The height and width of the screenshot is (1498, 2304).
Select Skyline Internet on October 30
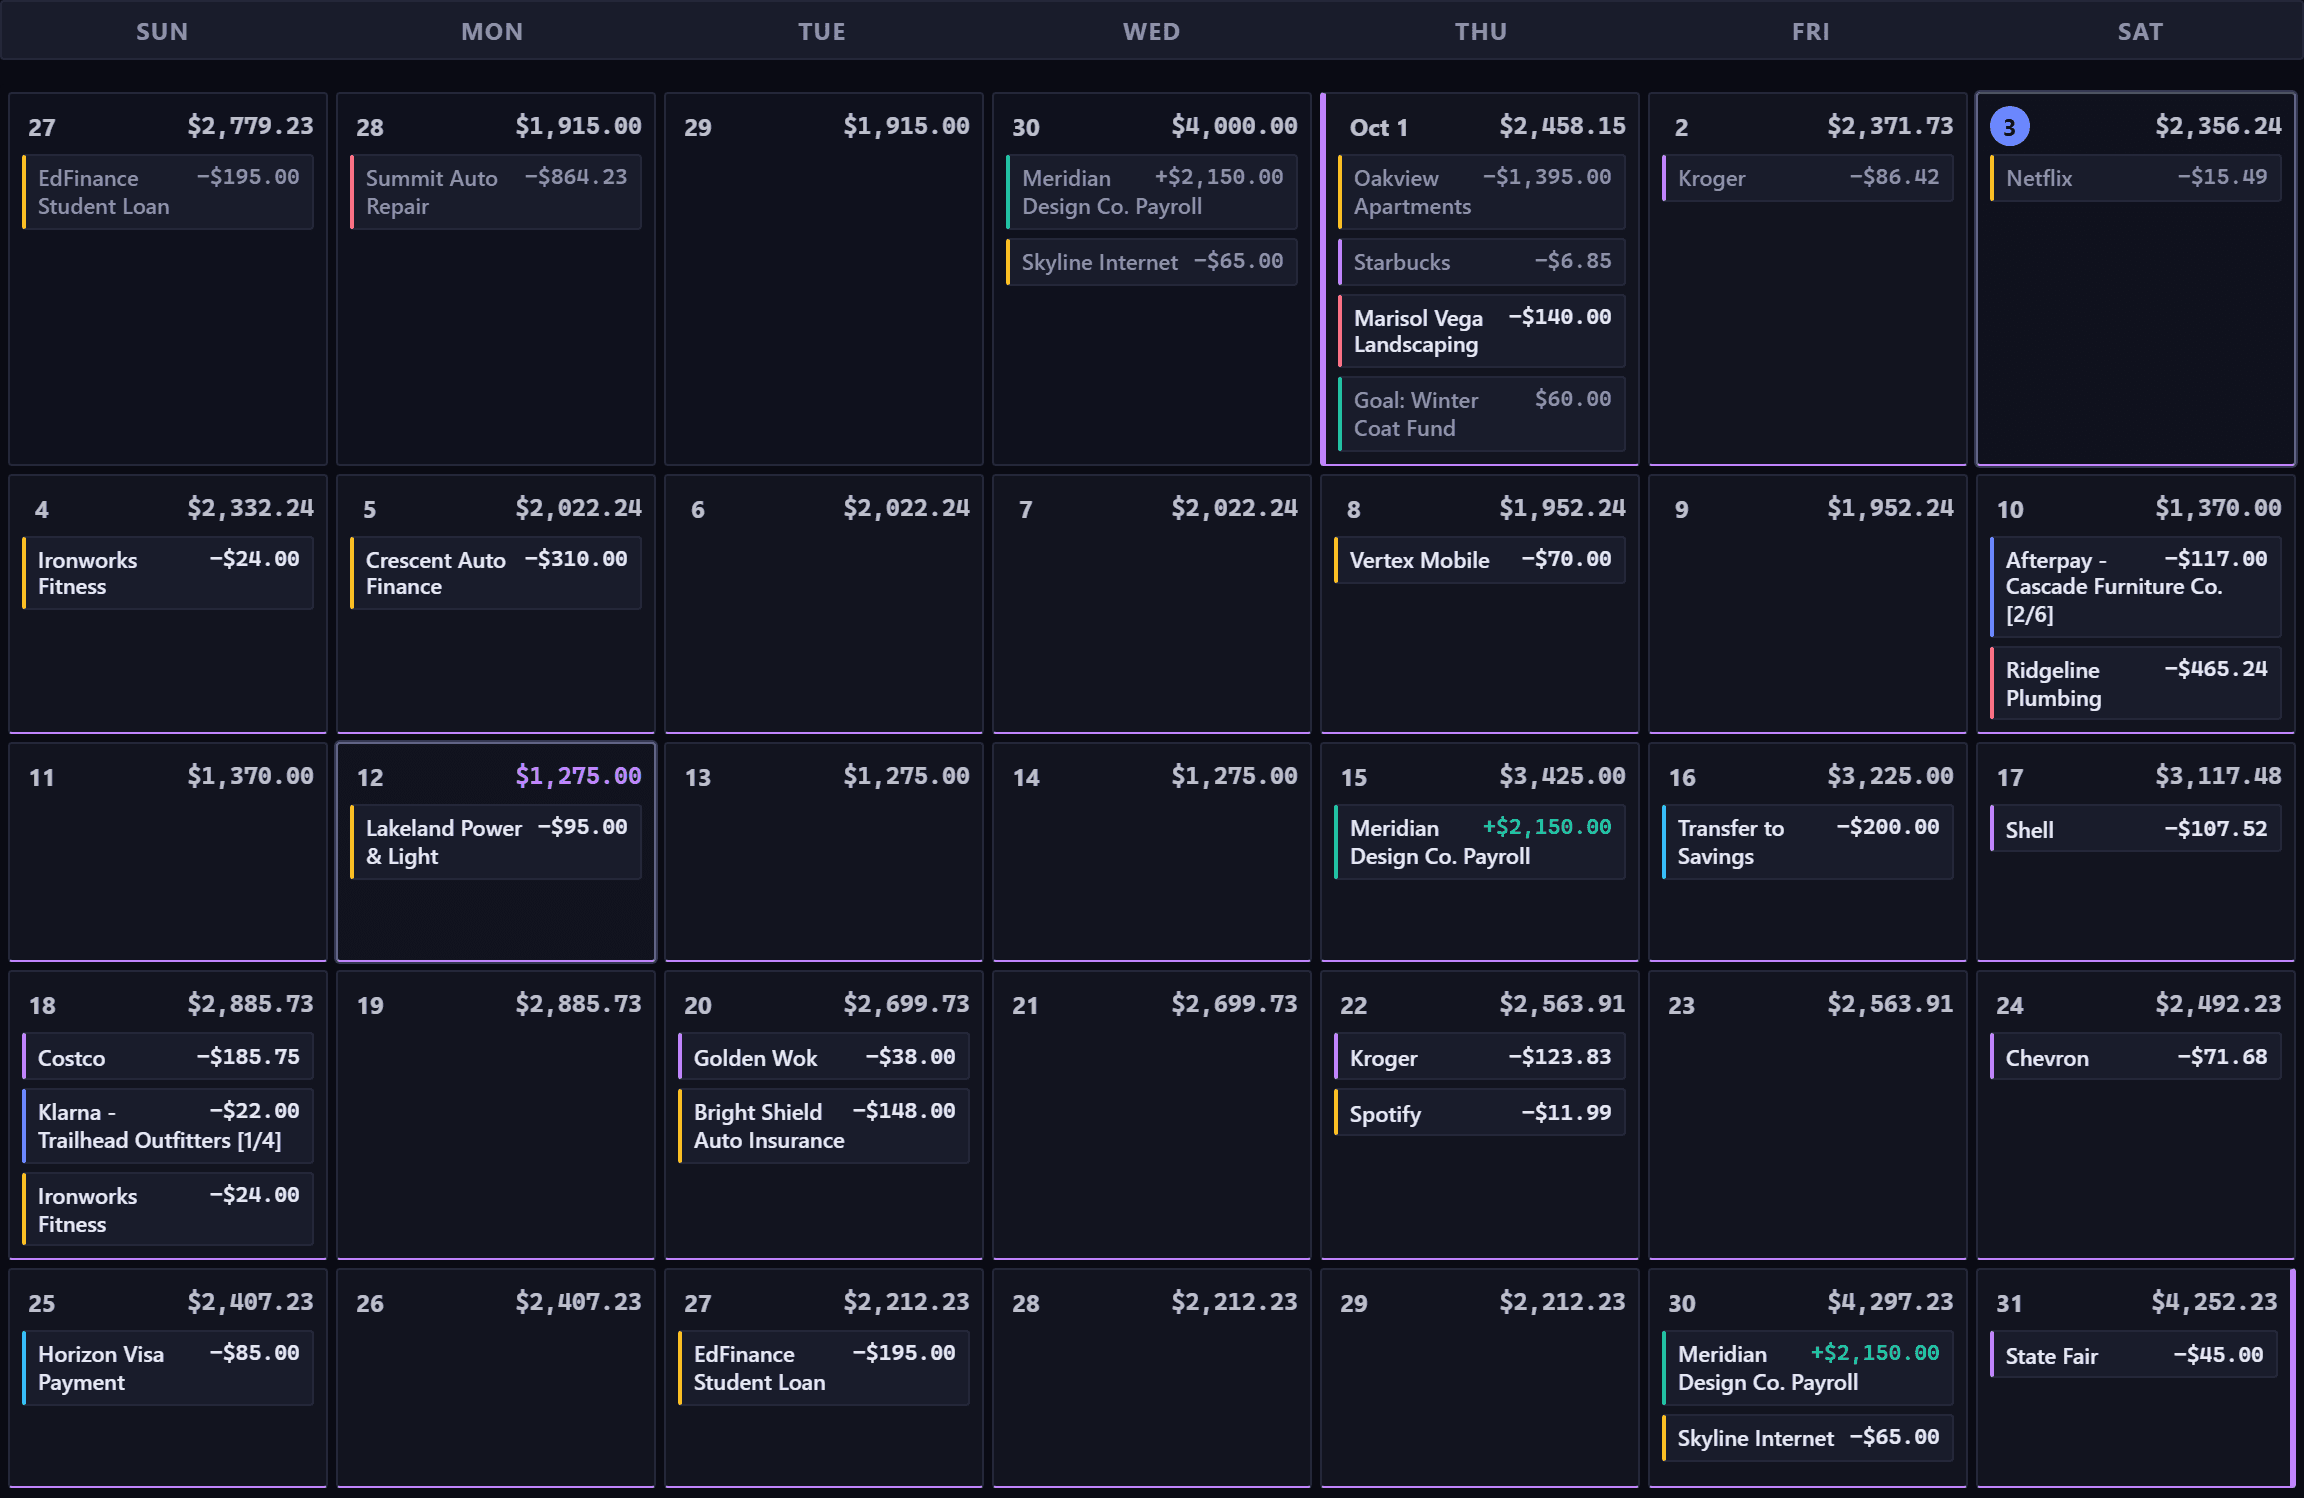(1807, 1438)
